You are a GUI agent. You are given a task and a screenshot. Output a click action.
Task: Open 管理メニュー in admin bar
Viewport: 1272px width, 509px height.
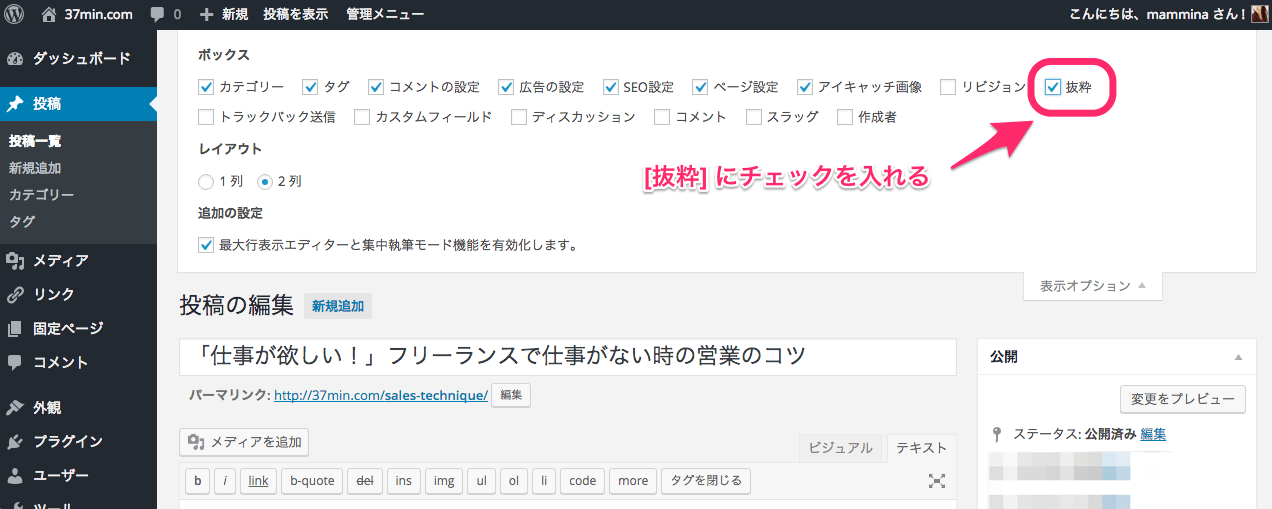(385, 15)
